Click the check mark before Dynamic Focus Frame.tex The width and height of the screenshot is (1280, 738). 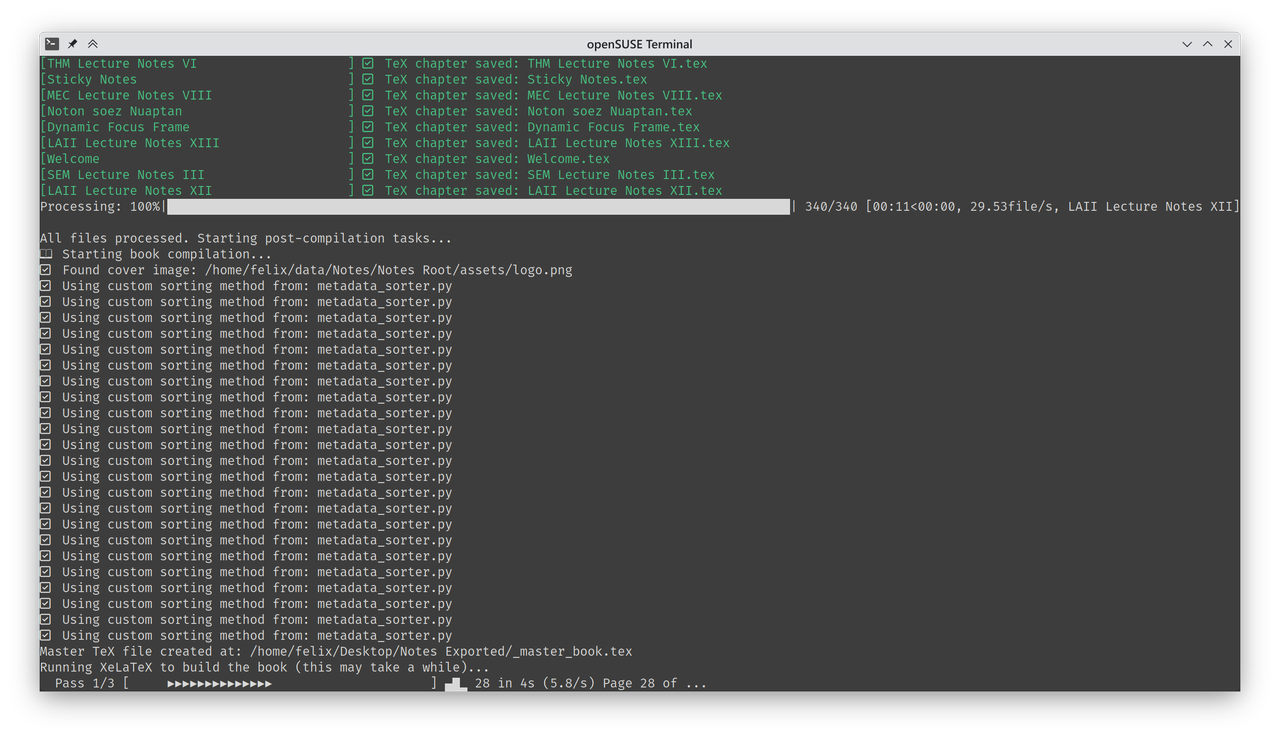[x=368, y=127]
